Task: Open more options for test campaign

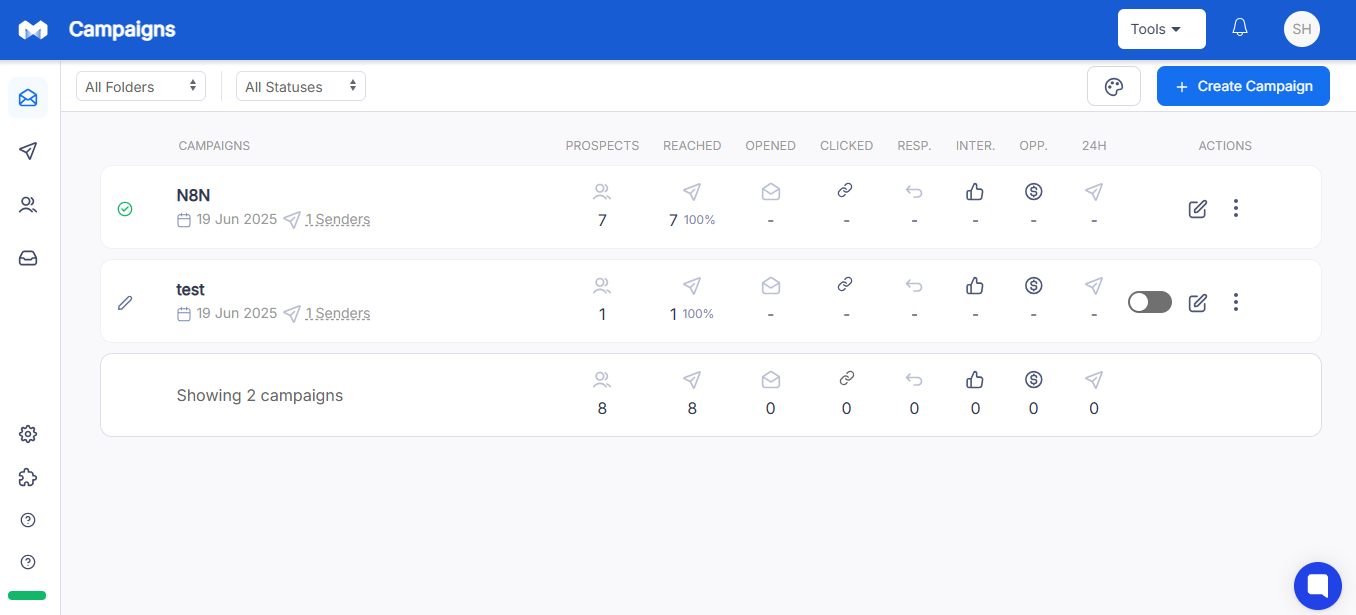Action: coord(1236,301)
